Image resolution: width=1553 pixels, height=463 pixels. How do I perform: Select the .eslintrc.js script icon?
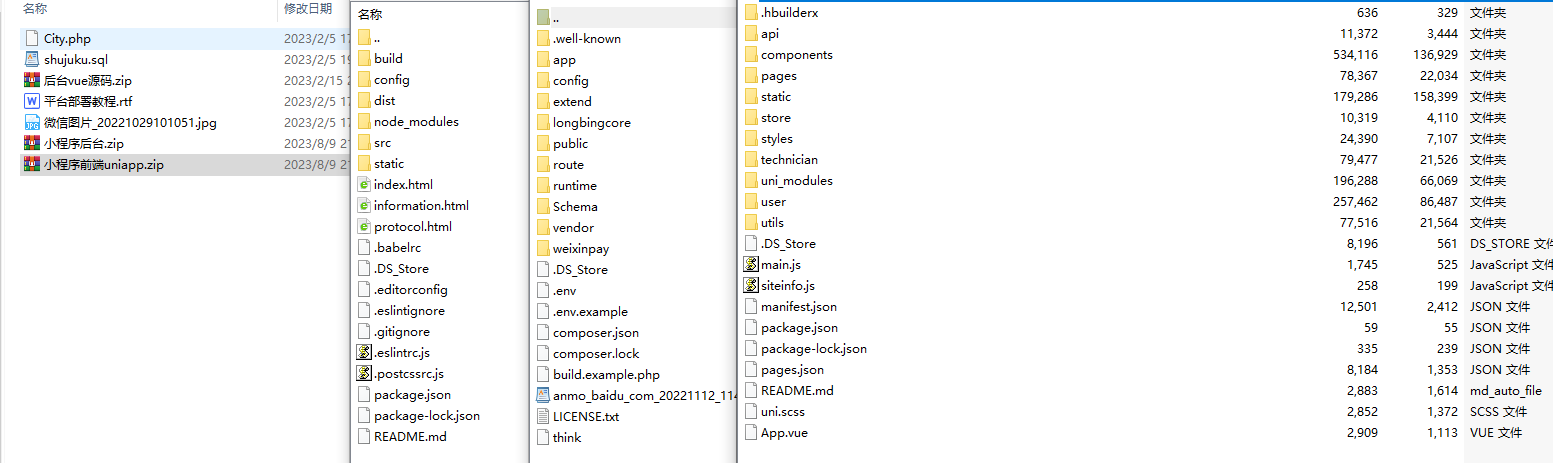(364, 353)
